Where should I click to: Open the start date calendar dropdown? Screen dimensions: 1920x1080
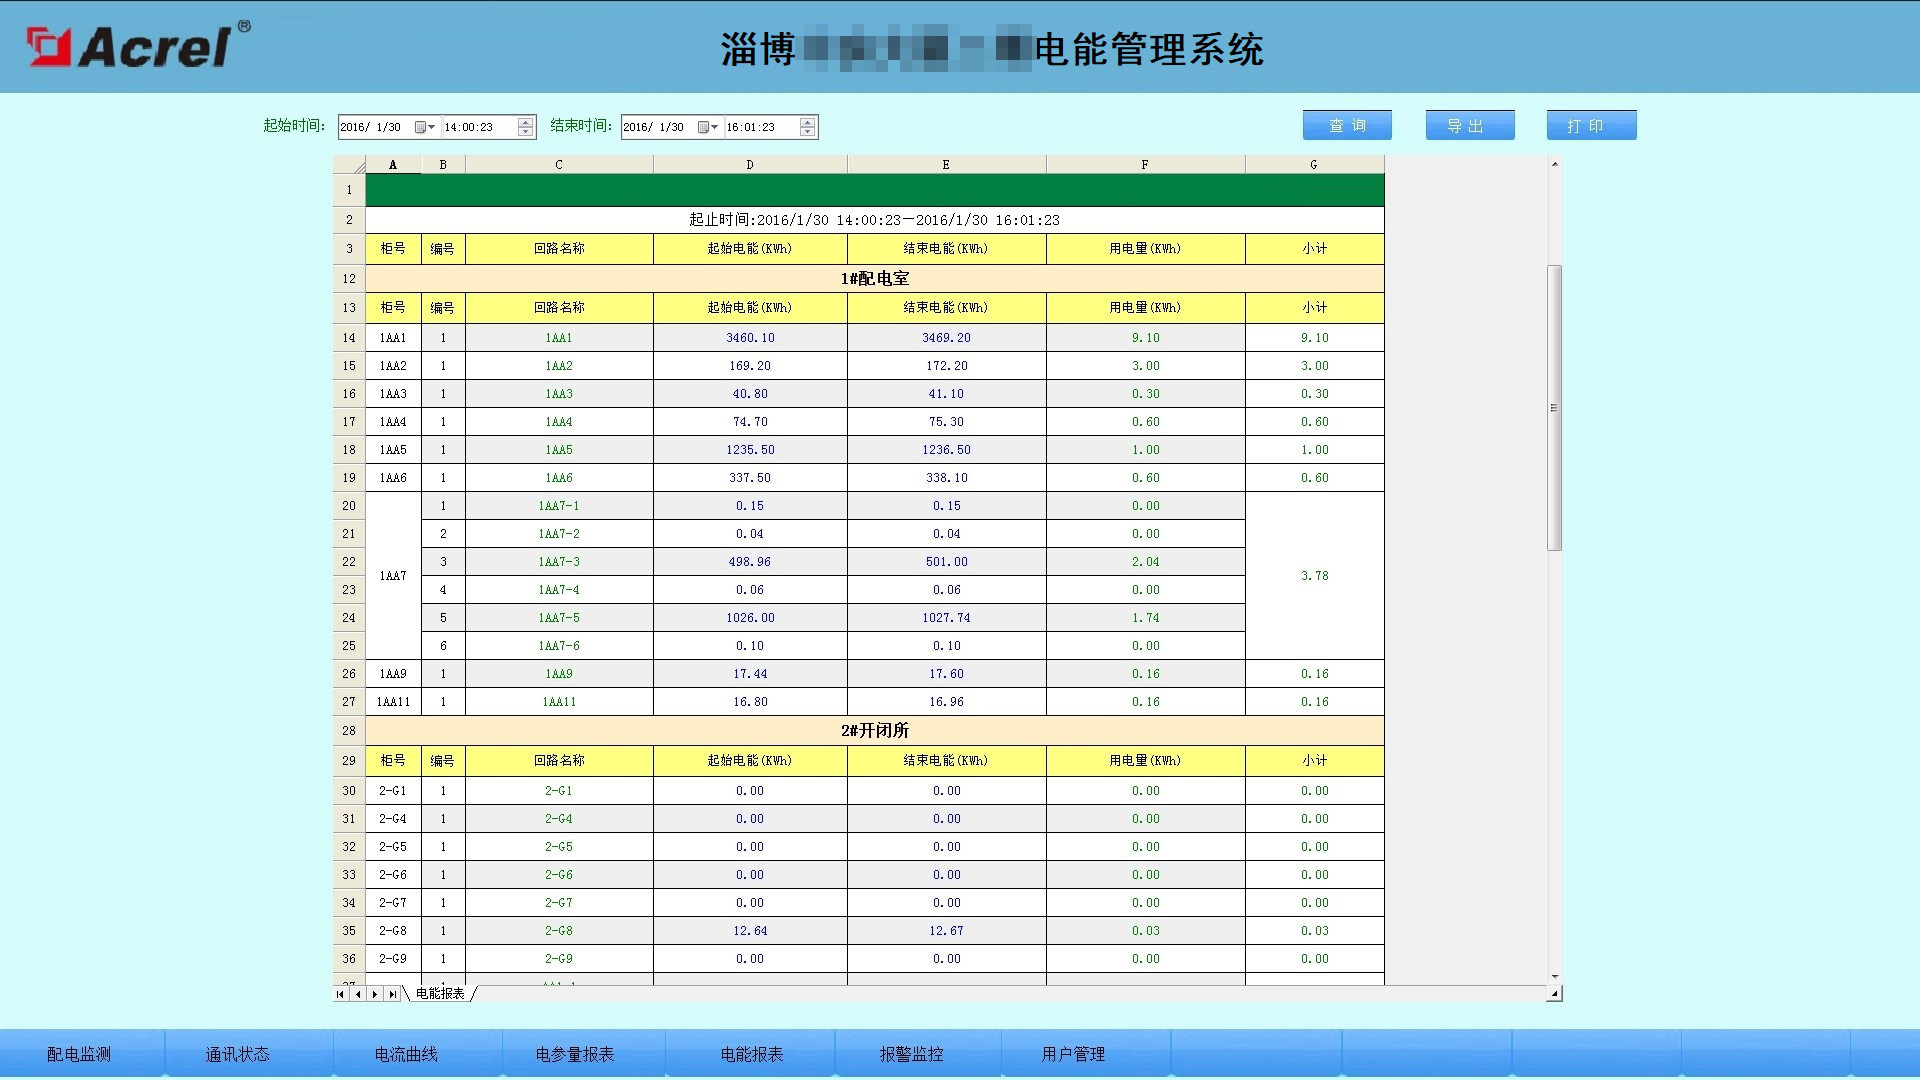pyautogui.click(x=425, y=127)
